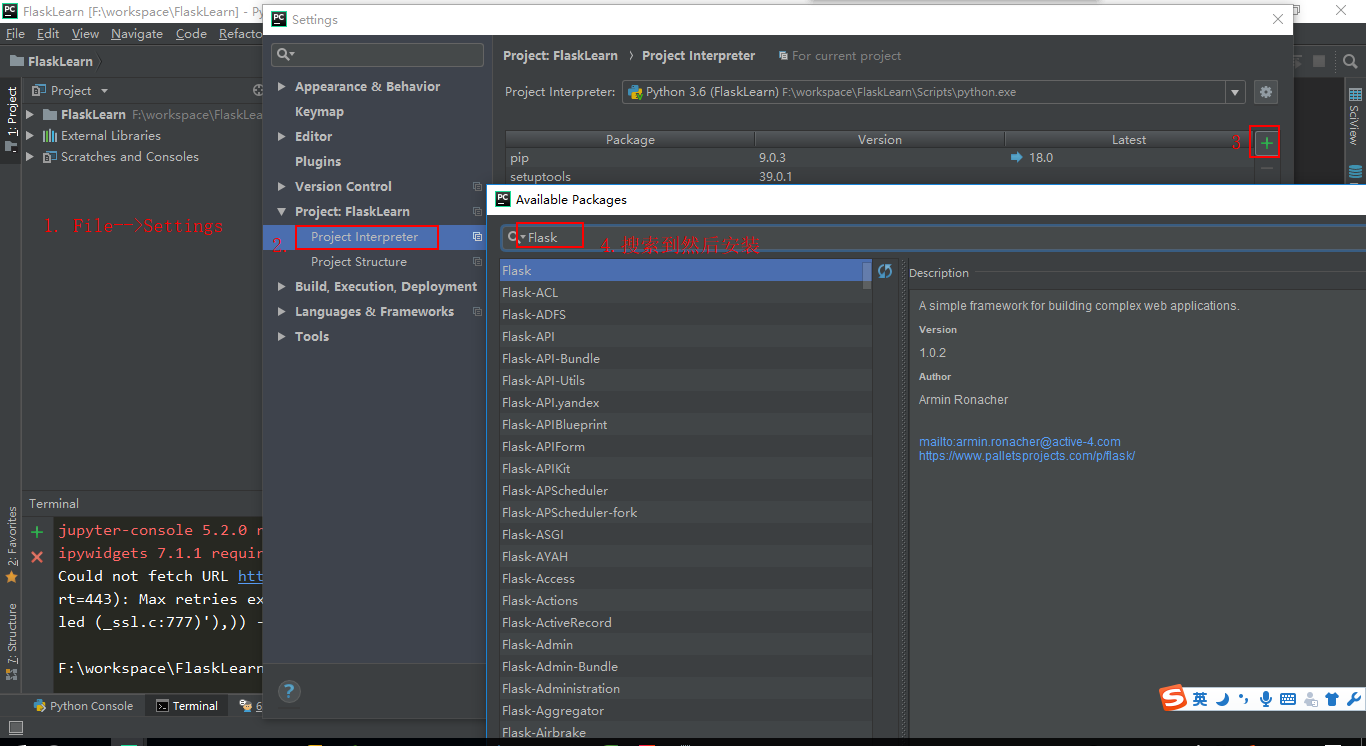Toggle the Sogou moon half-width icon
This screenshot has width=1366, height=746.
[x=1222, y=699]
